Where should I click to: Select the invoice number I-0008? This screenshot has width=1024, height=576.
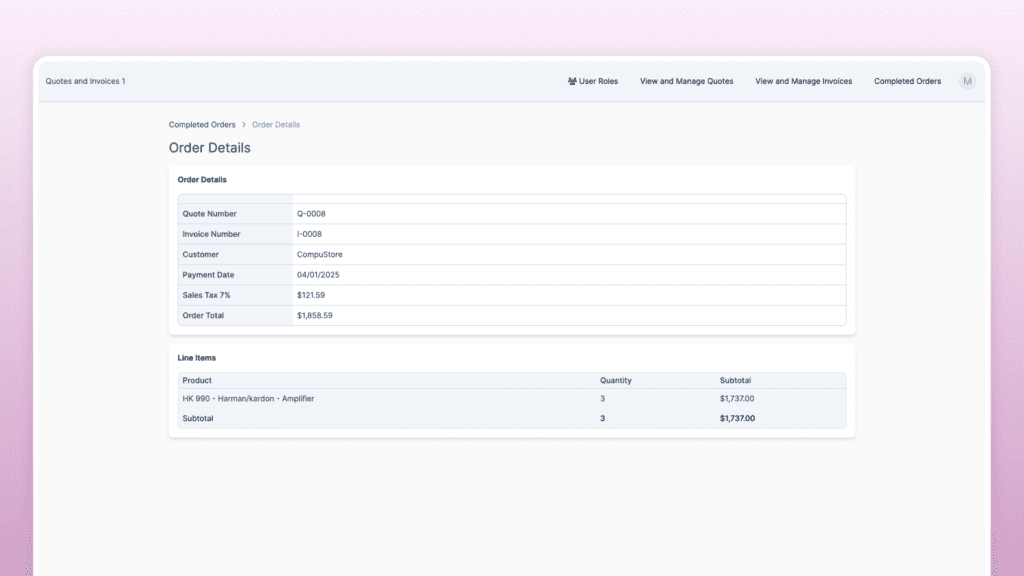[x=310, y=234]
